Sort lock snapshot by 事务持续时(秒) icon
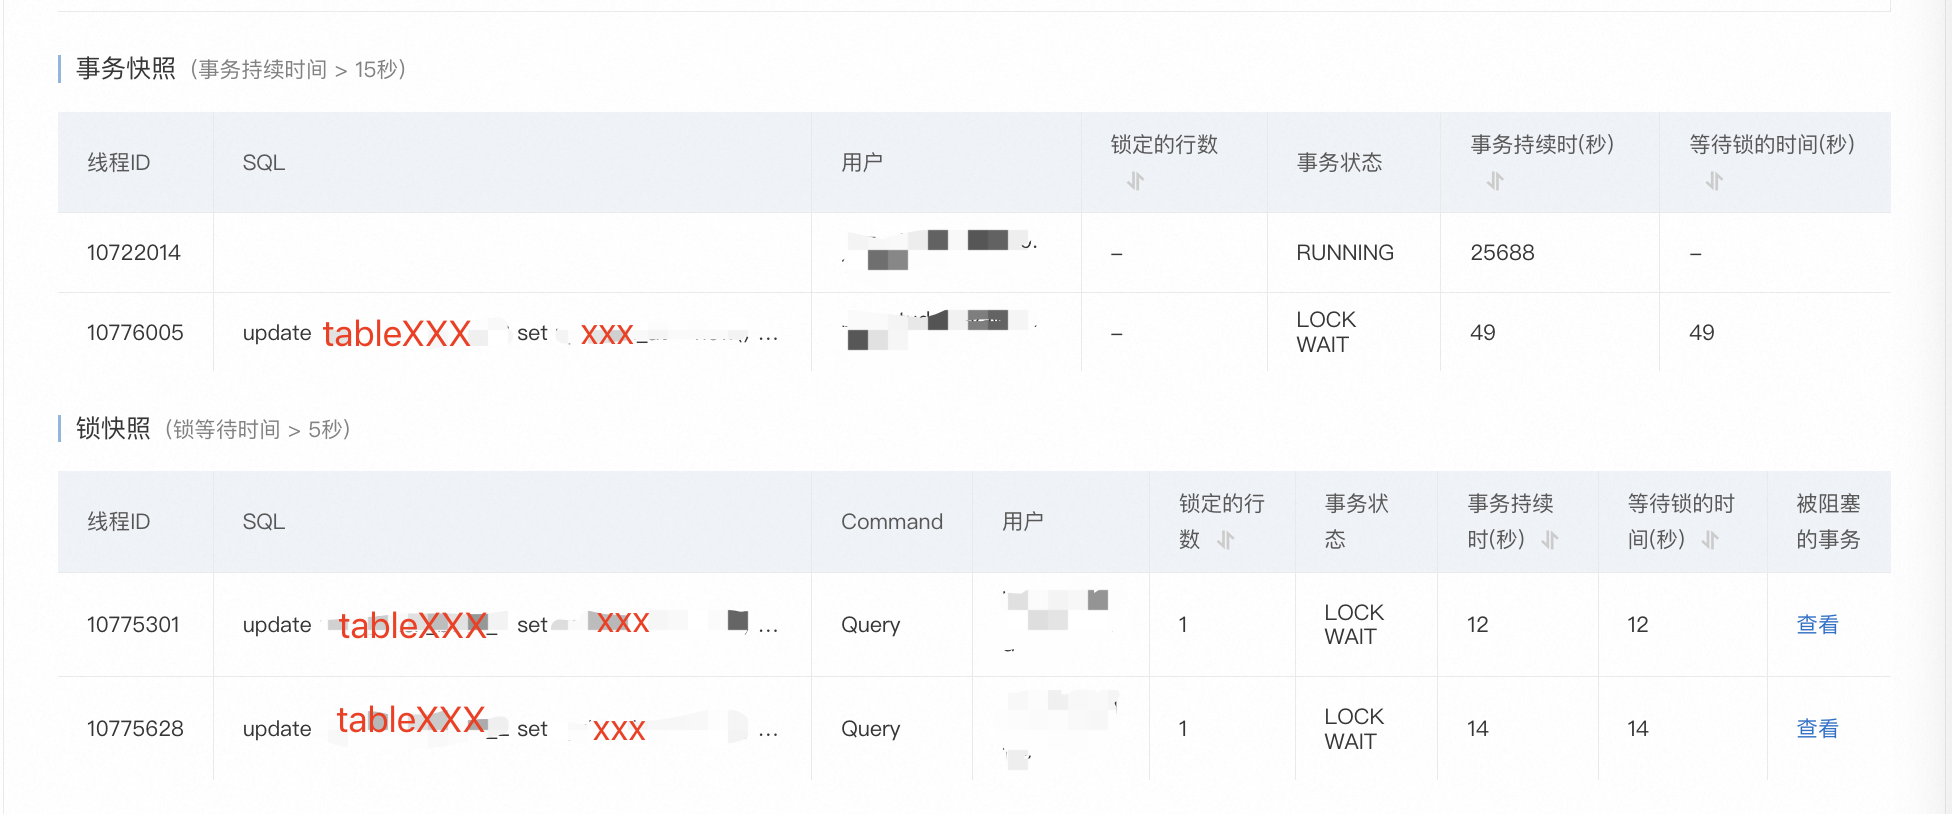The width and height of the screenshot is (1952, 814). click(x=1550, y=540)
